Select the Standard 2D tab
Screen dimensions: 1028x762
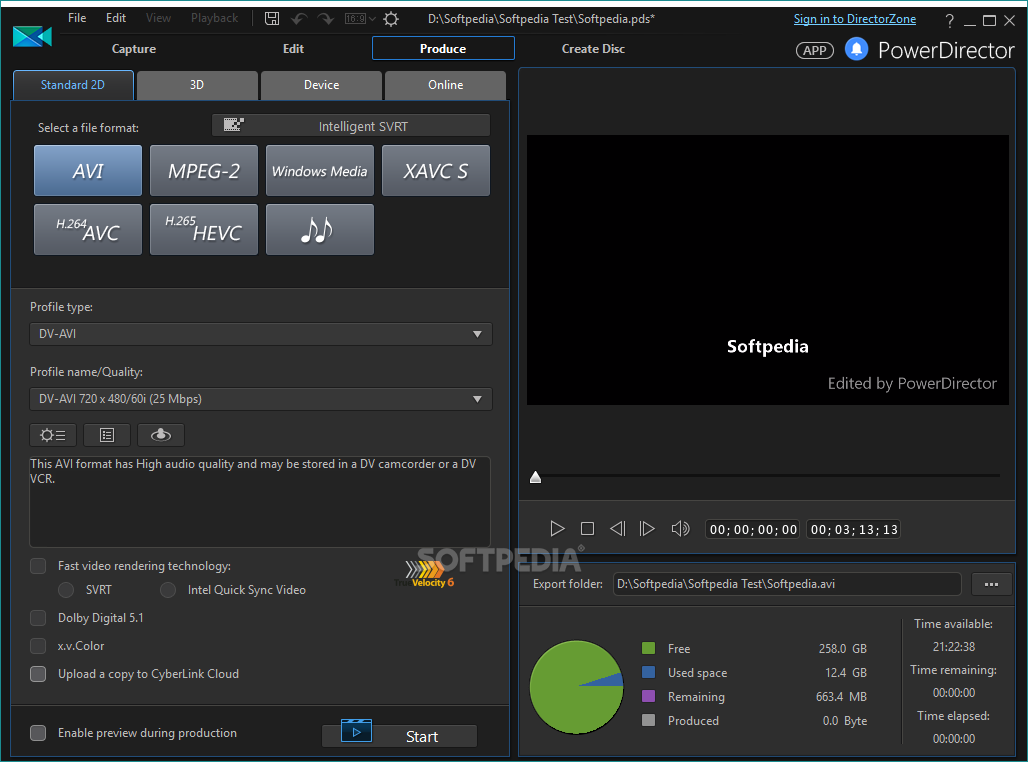pos(73,85)
